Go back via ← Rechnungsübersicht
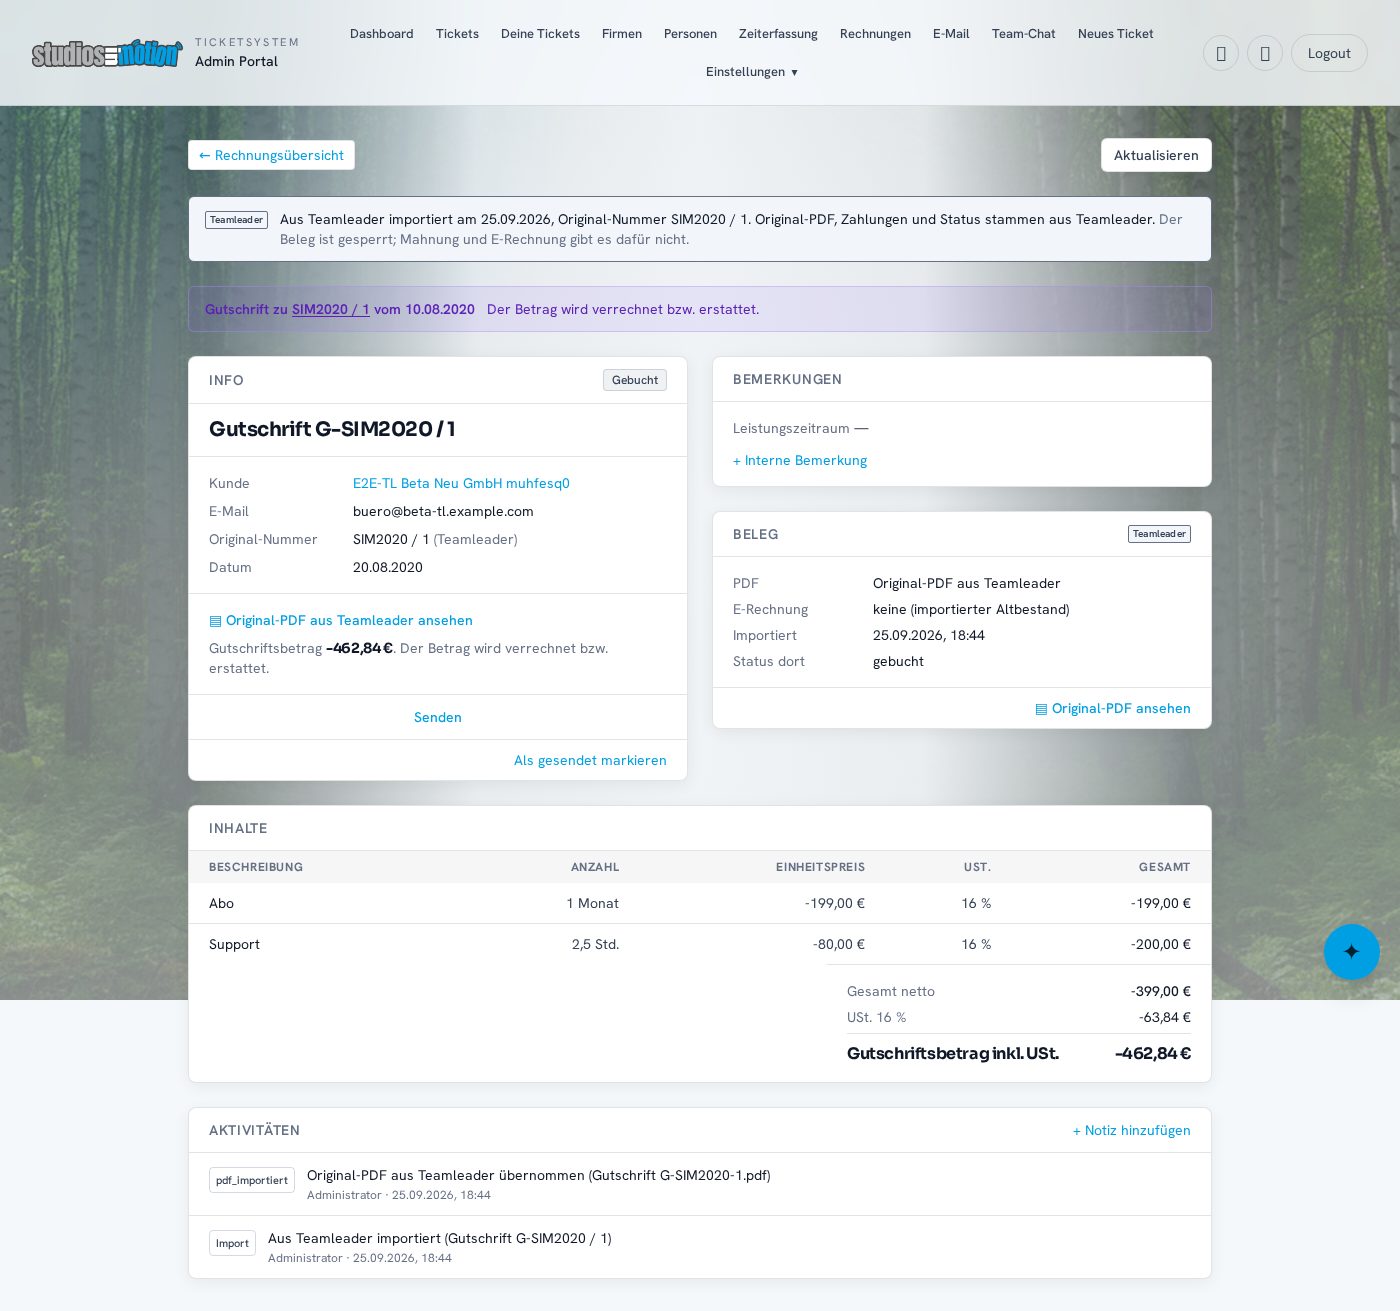 pyautogui.click(x=271, y=155)
